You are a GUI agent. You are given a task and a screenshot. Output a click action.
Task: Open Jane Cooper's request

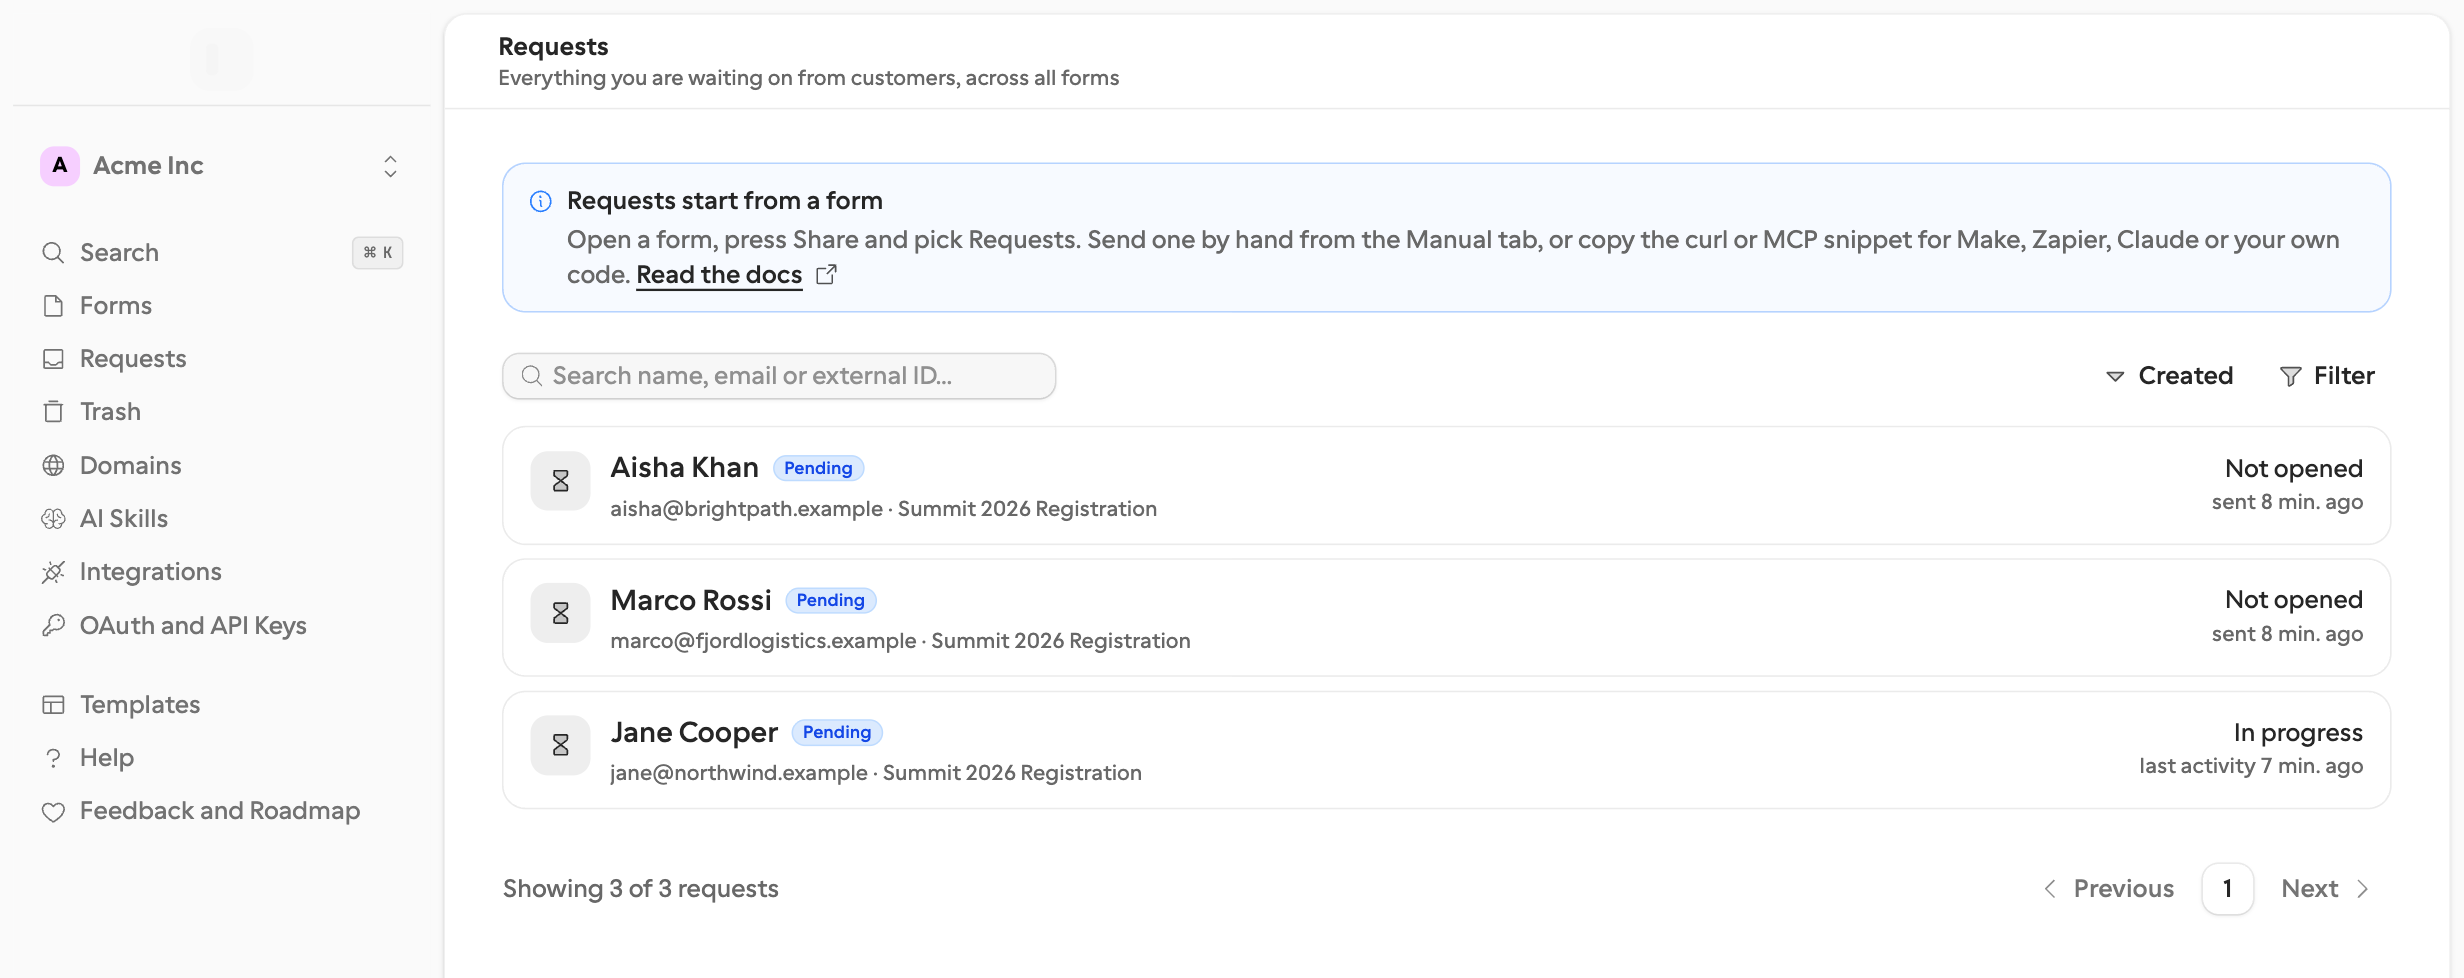[1446, 750]
